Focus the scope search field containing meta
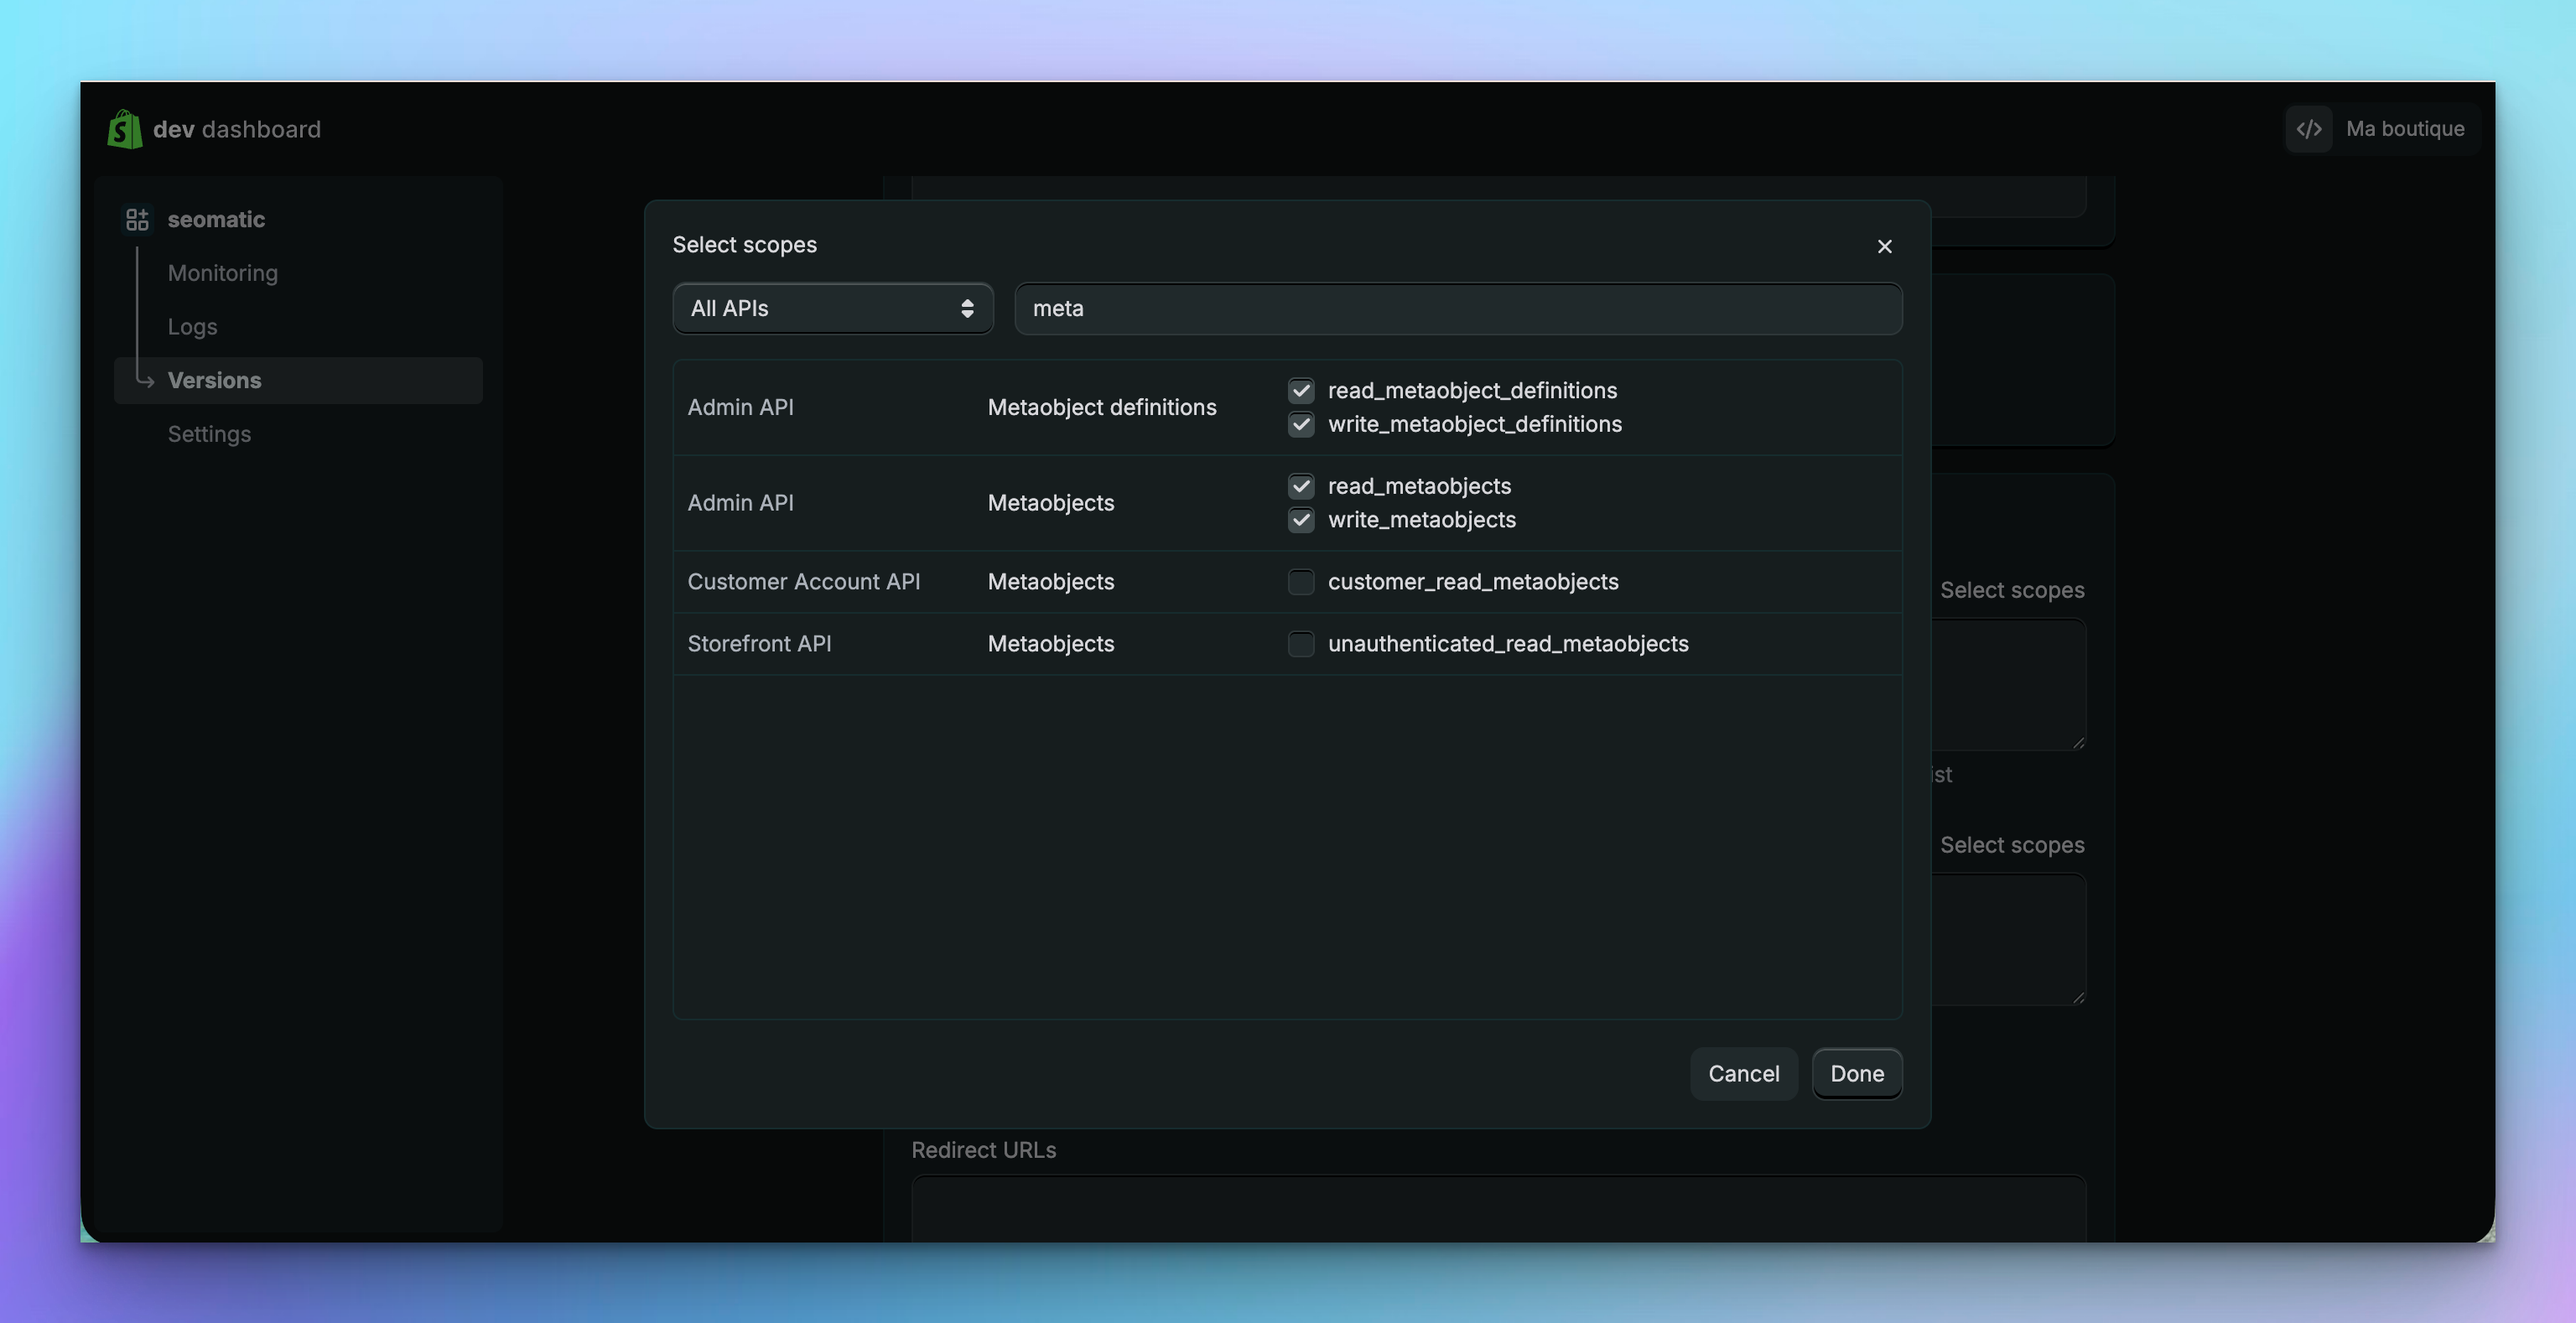The height and width of the screenshot is (1323, 2576). tap(1458, 308)
